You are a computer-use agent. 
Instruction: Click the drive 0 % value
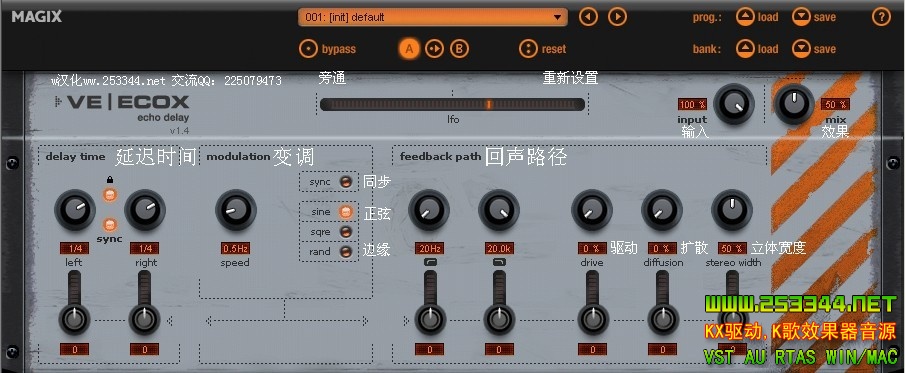click(x=592, y=249)
